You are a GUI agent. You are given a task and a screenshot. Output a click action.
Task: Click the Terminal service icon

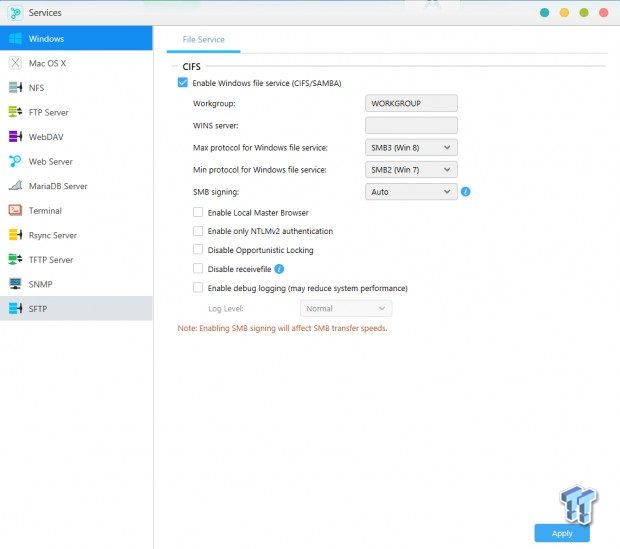point(15,210)
